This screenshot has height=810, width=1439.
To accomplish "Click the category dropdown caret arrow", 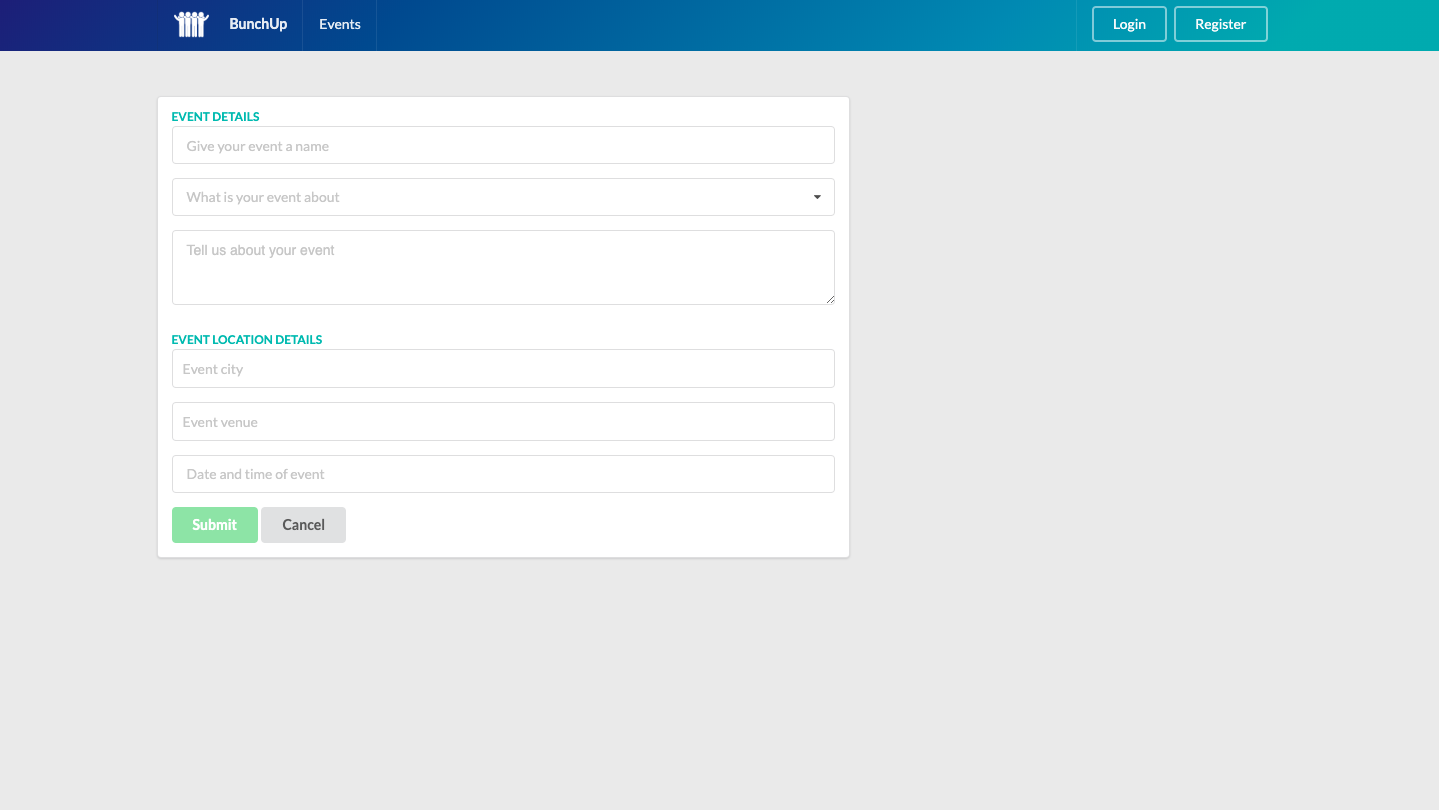I will click(817, 197).
